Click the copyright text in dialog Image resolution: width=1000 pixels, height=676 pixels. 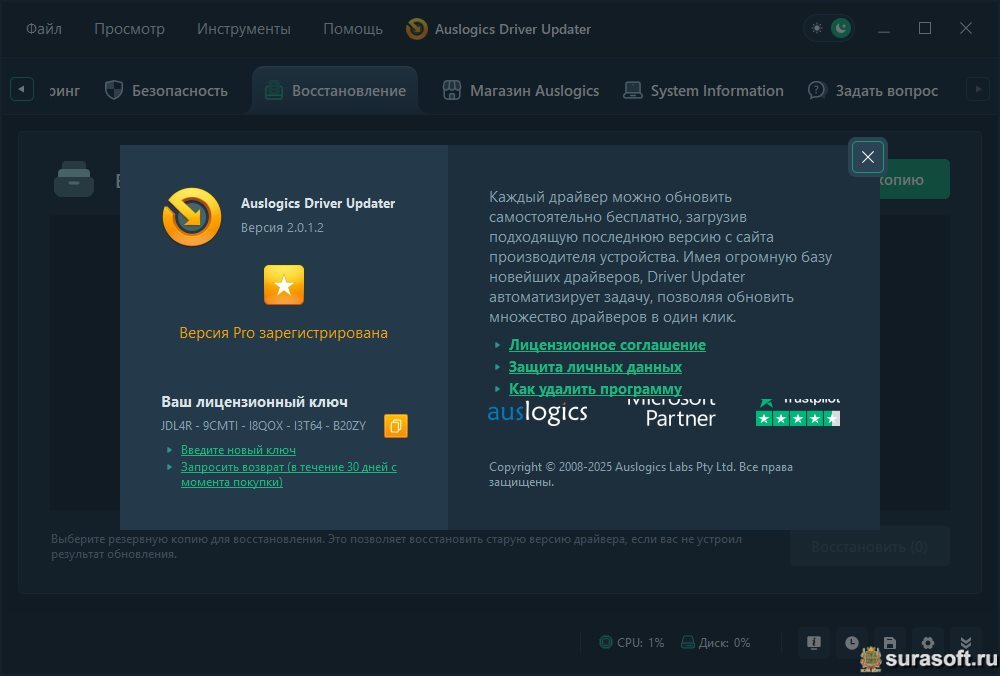(x=640, y=474)
